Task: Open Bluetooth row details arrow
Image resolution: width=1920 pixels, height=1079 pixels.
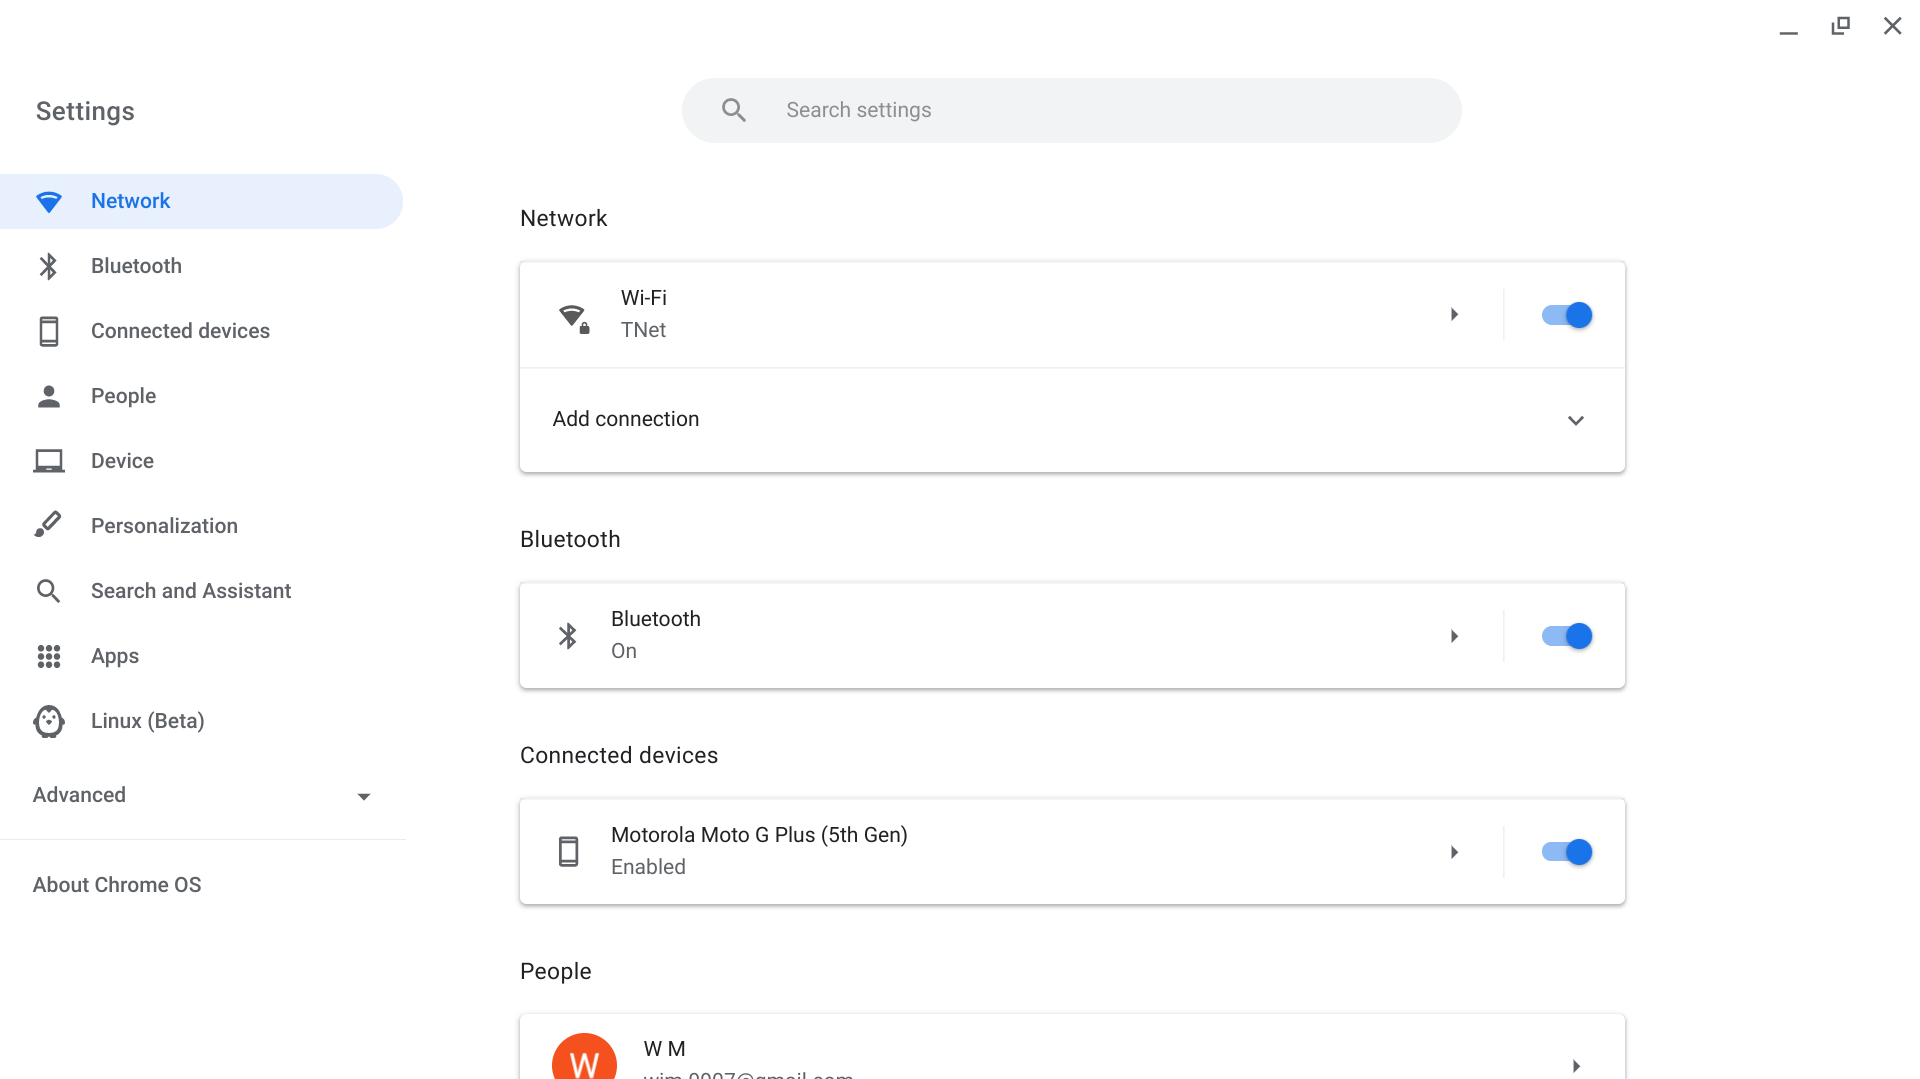Action: point(1454,636)
